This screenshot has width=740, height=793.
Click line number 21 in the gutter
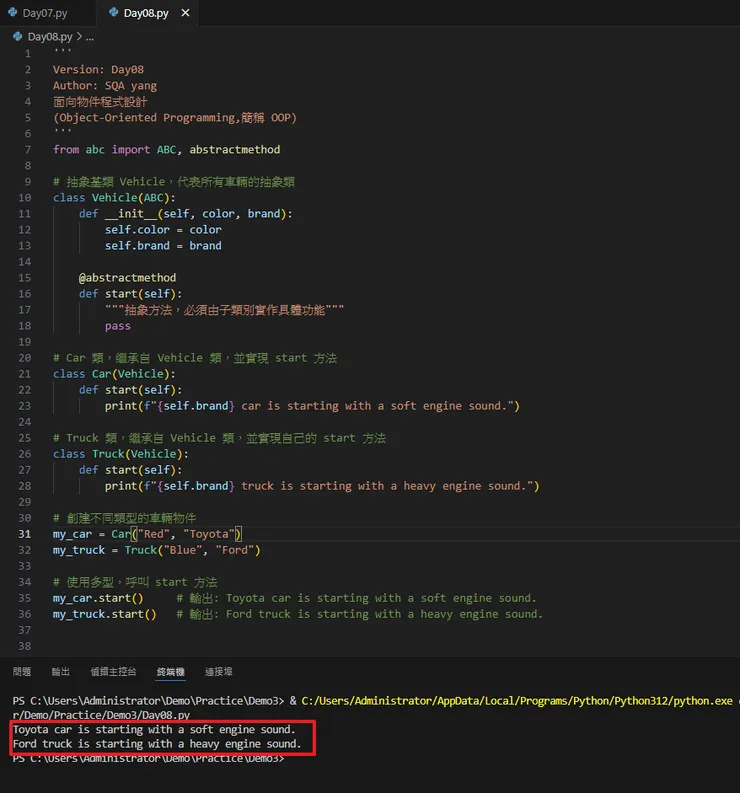click(25, 374)
